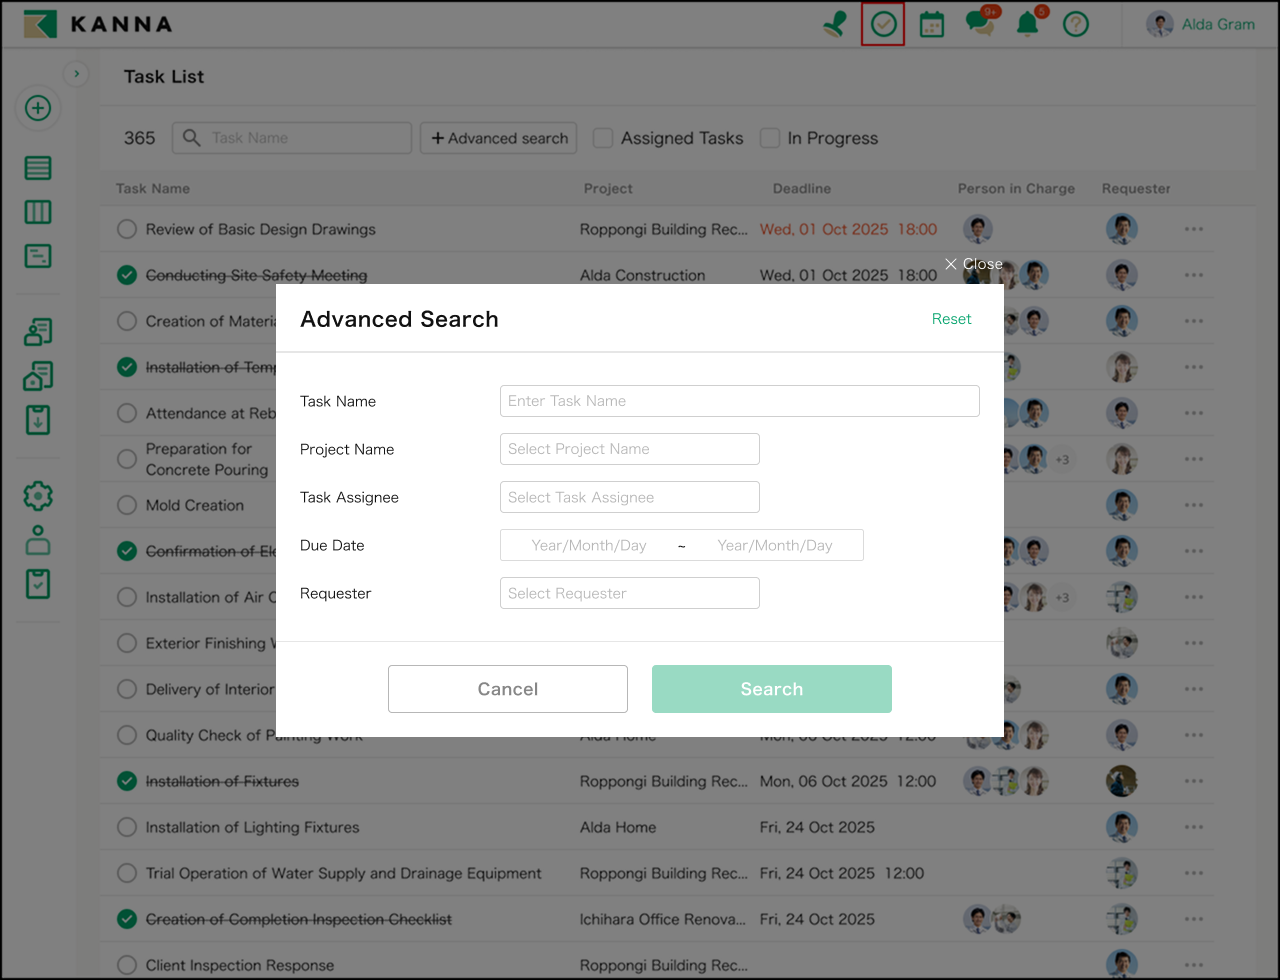This screenshot has width=1280, height=980.
Task: Expand the sidebar with the chevron arrow
Action: [x=77, y=74]
